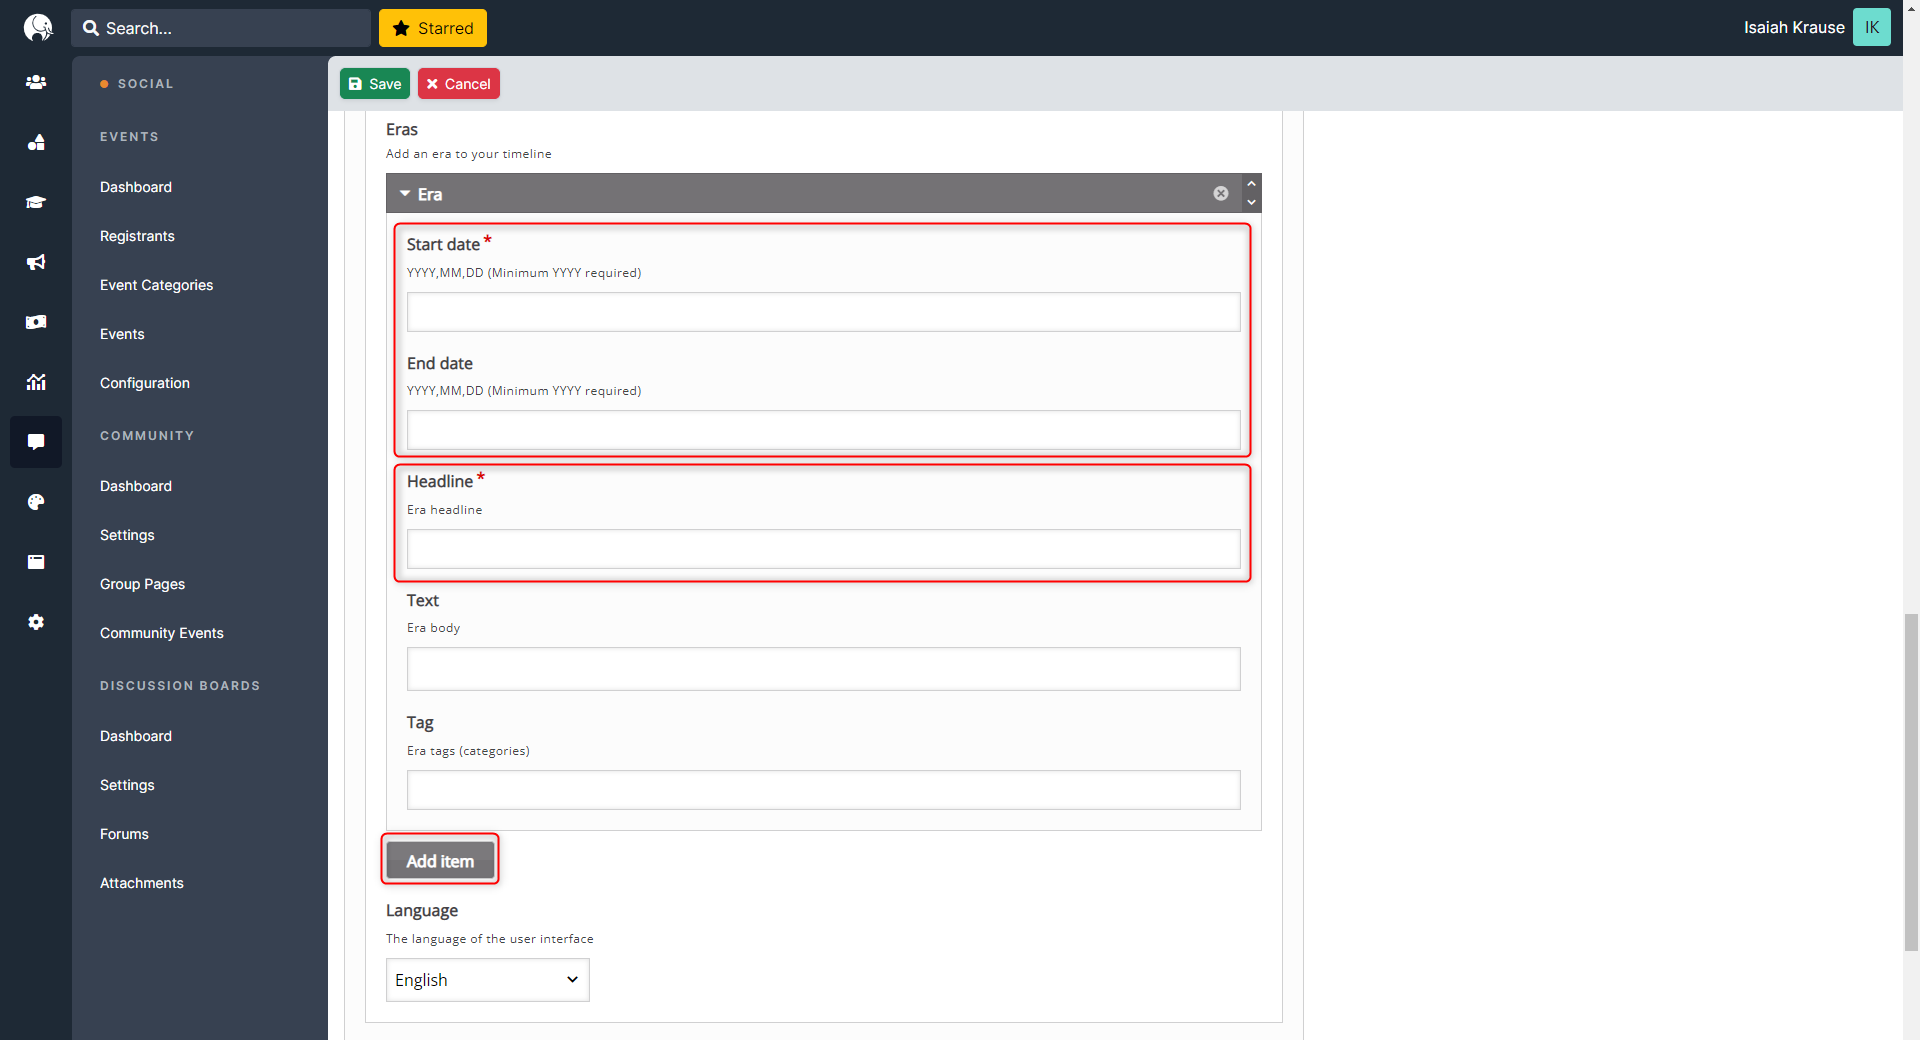Open Registrants menu item
Screen dimensions: 1920x1040
[x=137, y=236]
